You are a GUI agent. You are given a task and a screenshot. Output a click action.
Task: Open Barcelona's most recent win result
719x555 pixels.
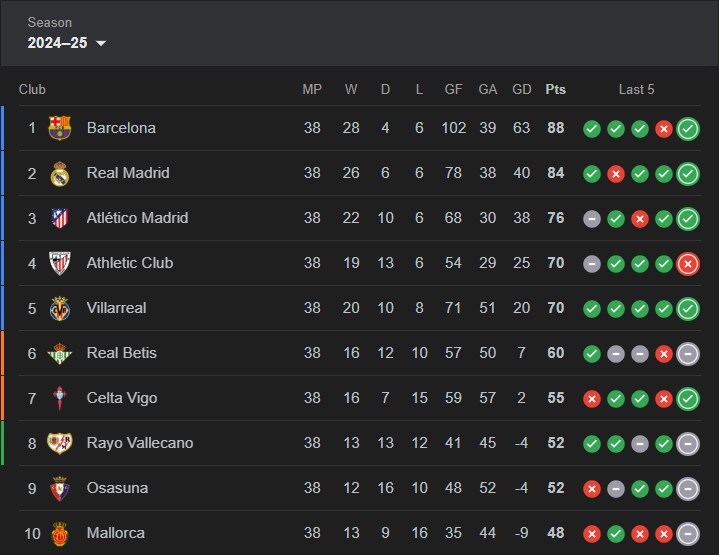688,129
